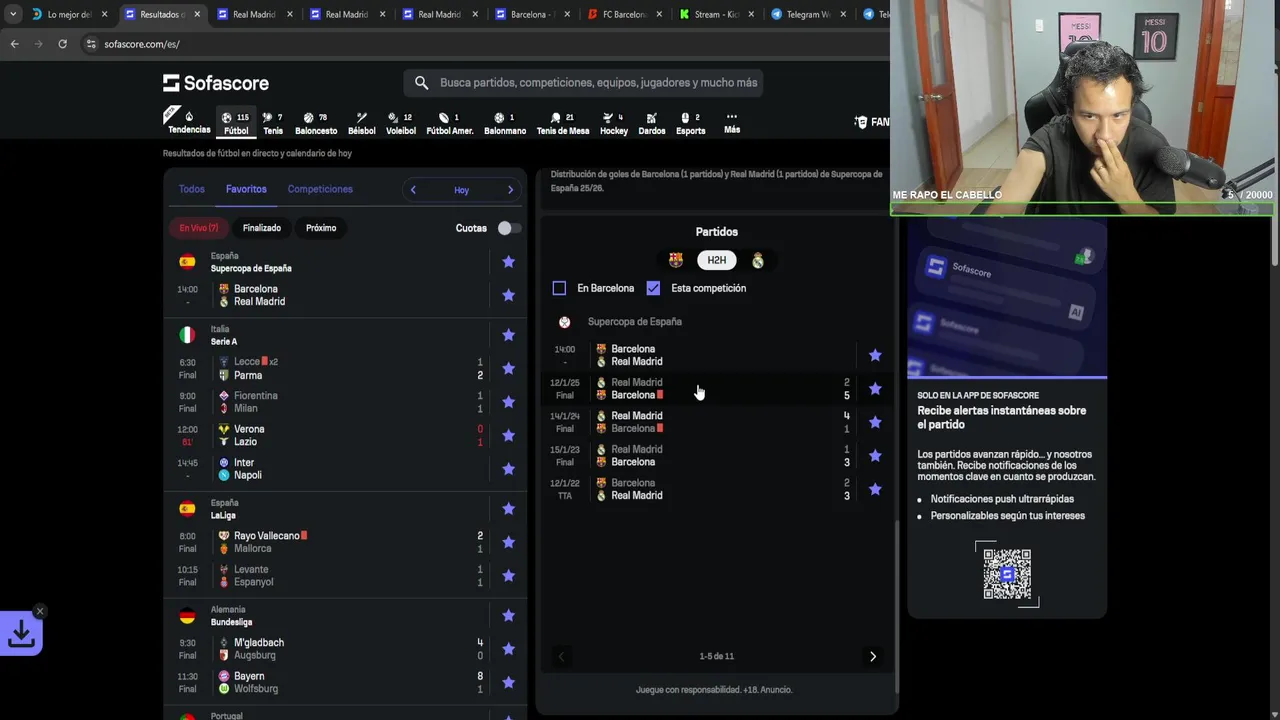The image size is (1280, 720).
Task: Toggle favorite star for Bayern vs Wolfsburg
Action: [x=508, y=682]
